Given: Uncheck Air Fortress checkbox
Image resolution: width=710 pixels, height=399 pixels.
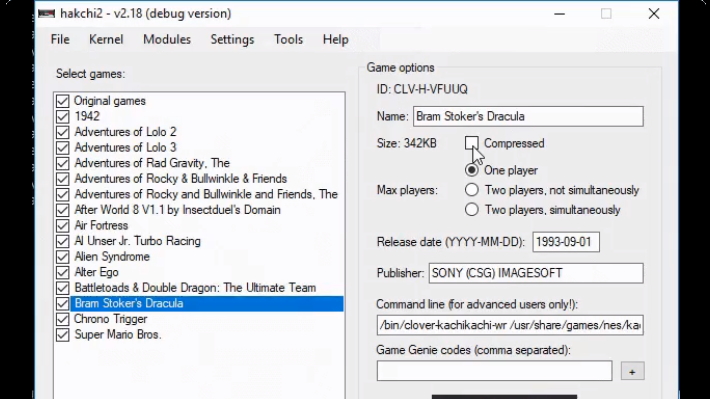Looking at the screenshot, I should click(x=62, y=226).
